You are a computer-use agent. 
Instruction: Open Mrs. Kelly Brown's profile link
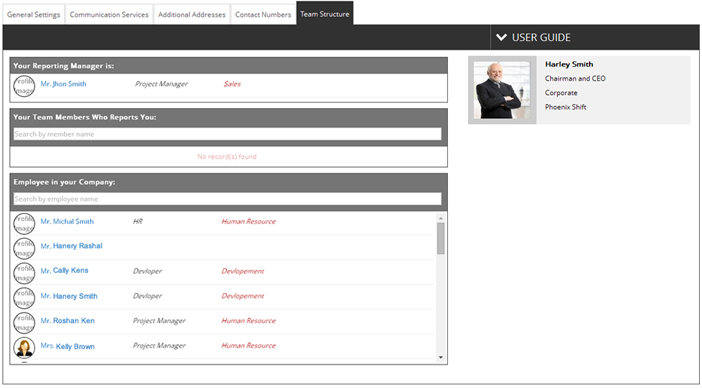(68, 346)
